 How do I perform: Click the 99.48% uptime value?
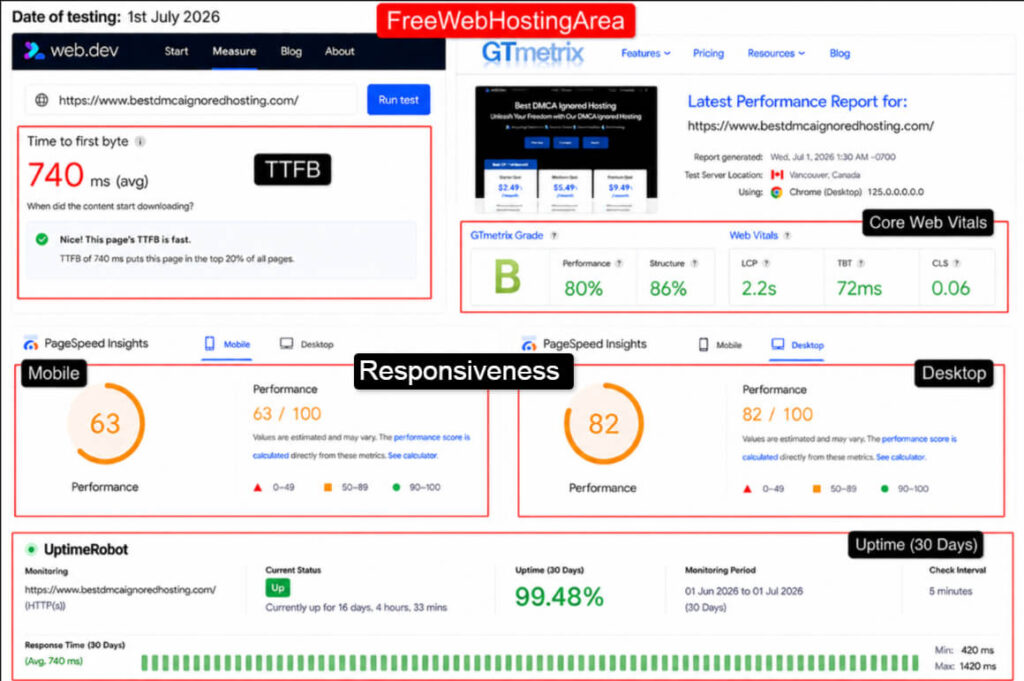(559, 596)
